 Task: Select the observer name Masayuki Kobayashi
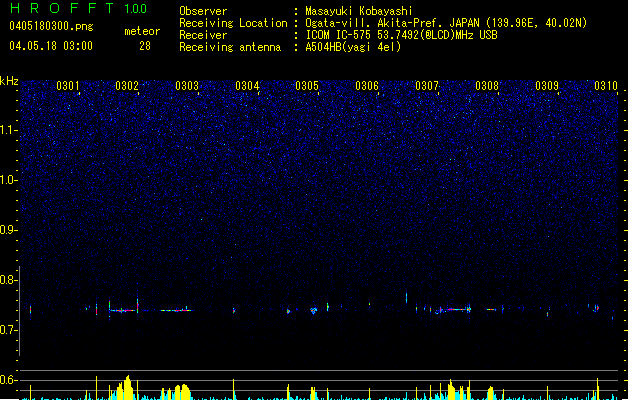[359, 11]
